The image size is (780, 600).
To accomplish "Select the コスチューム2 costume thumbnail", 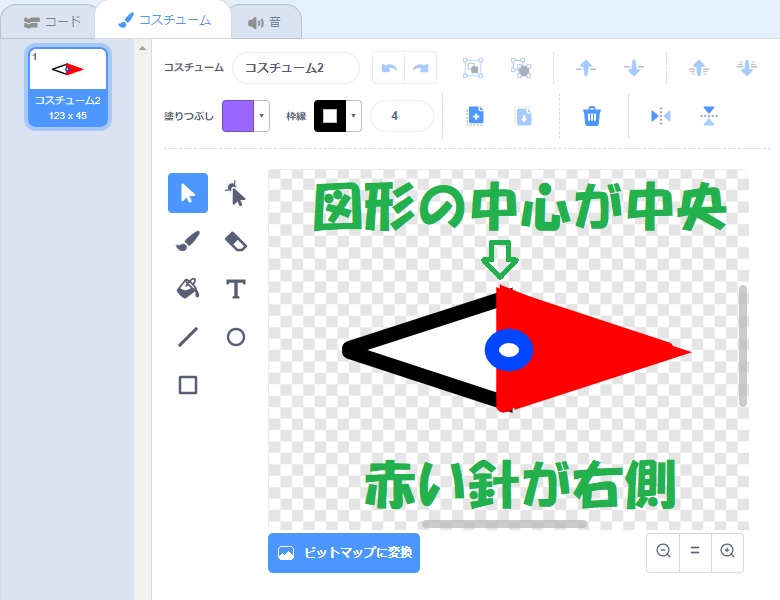I will [x=68, y=87].
